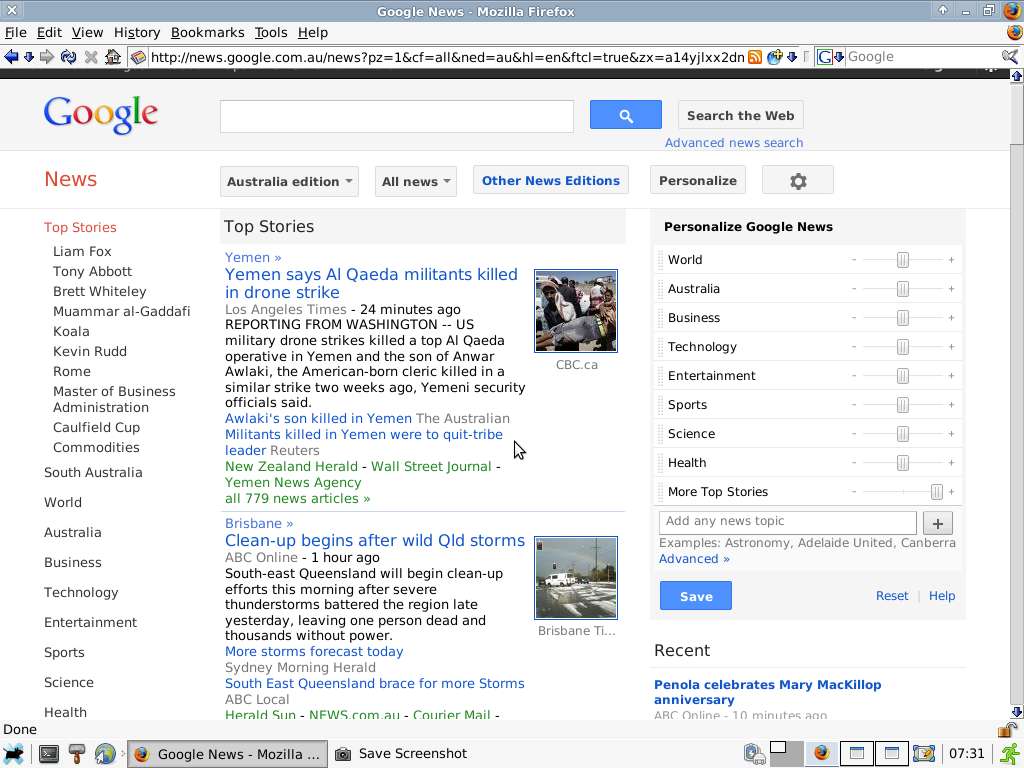Click the Personalize button
Viewport: 1024px width, 768px height.
coord(697,180)
